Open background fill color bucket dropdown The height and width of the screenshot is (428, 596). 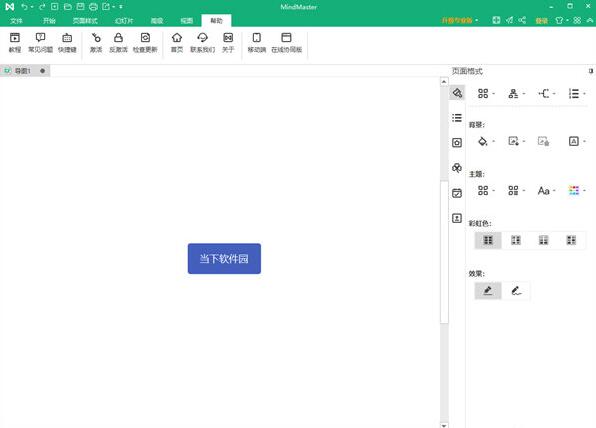(486, 141)
